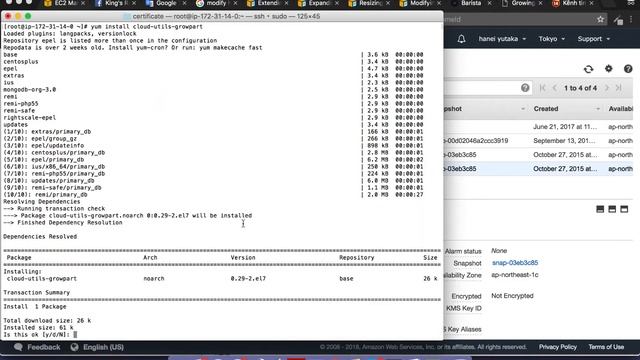
Task: Bookmark this page with the star icon
Action: pos(600,19)
